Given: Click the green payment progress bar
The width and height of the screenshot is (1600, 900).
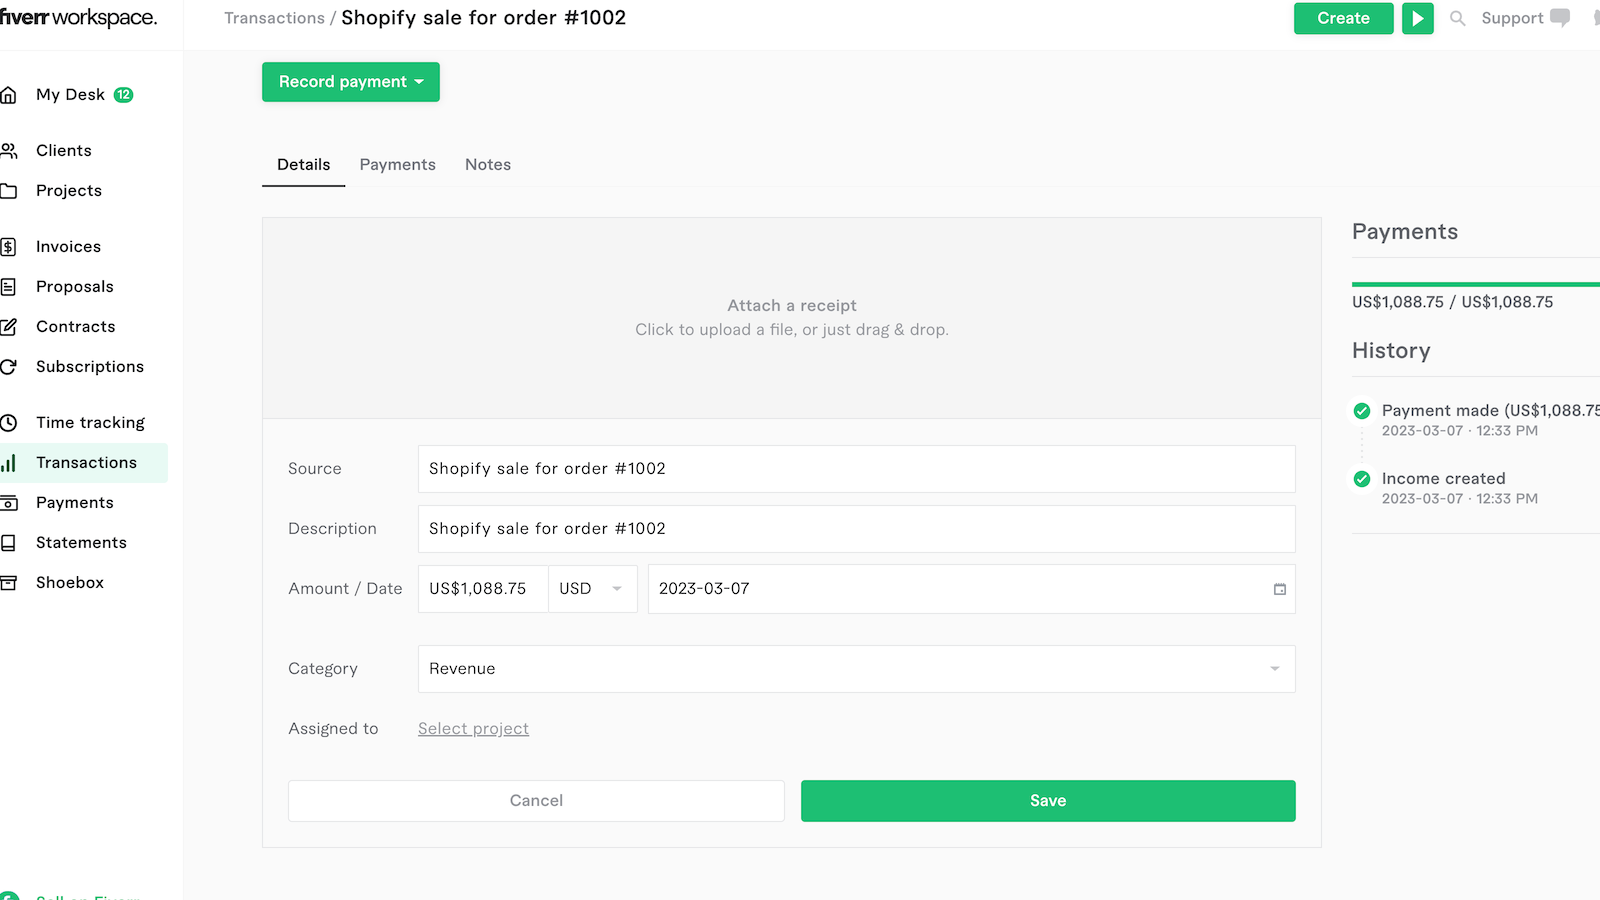Looking at the screenshot, I should click(x=1476, y=284).
